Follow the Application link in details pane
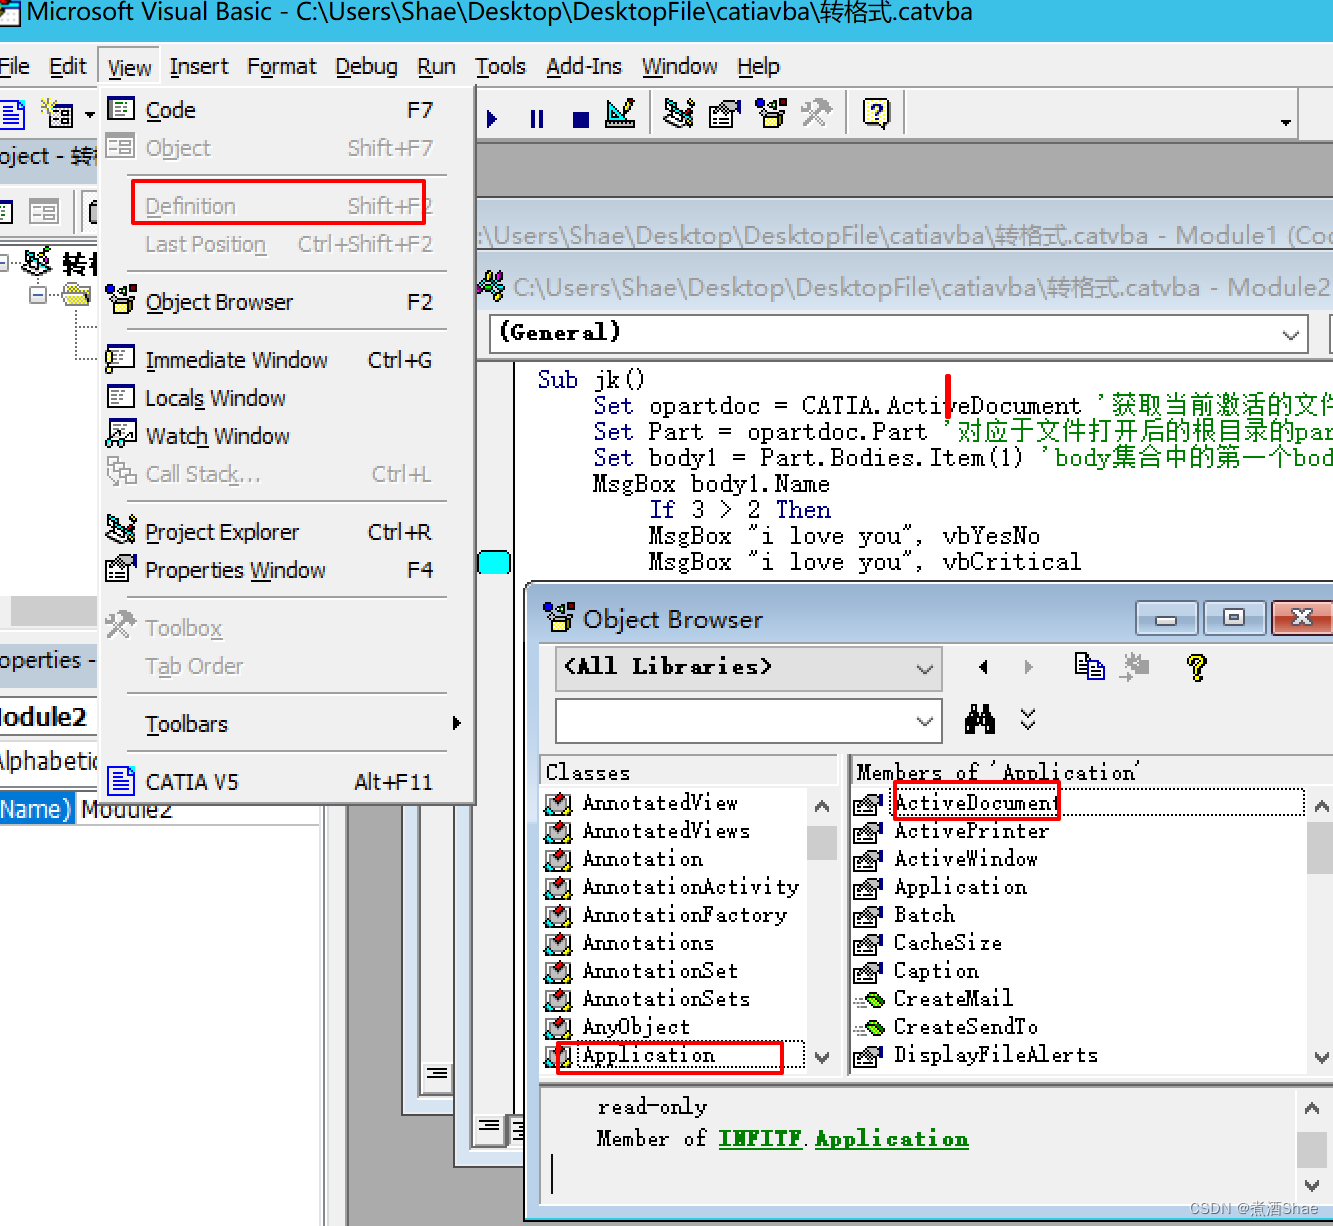Viewport: 1333px width, 1226px height. coord(891,1139)
